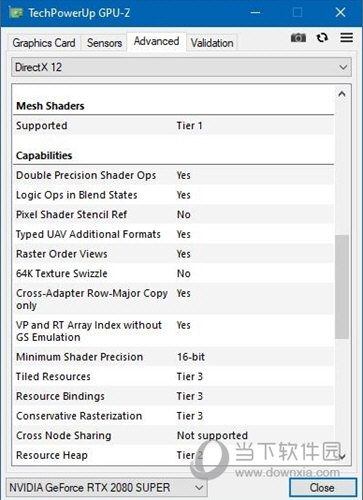Click the Close button

point(322,487)
